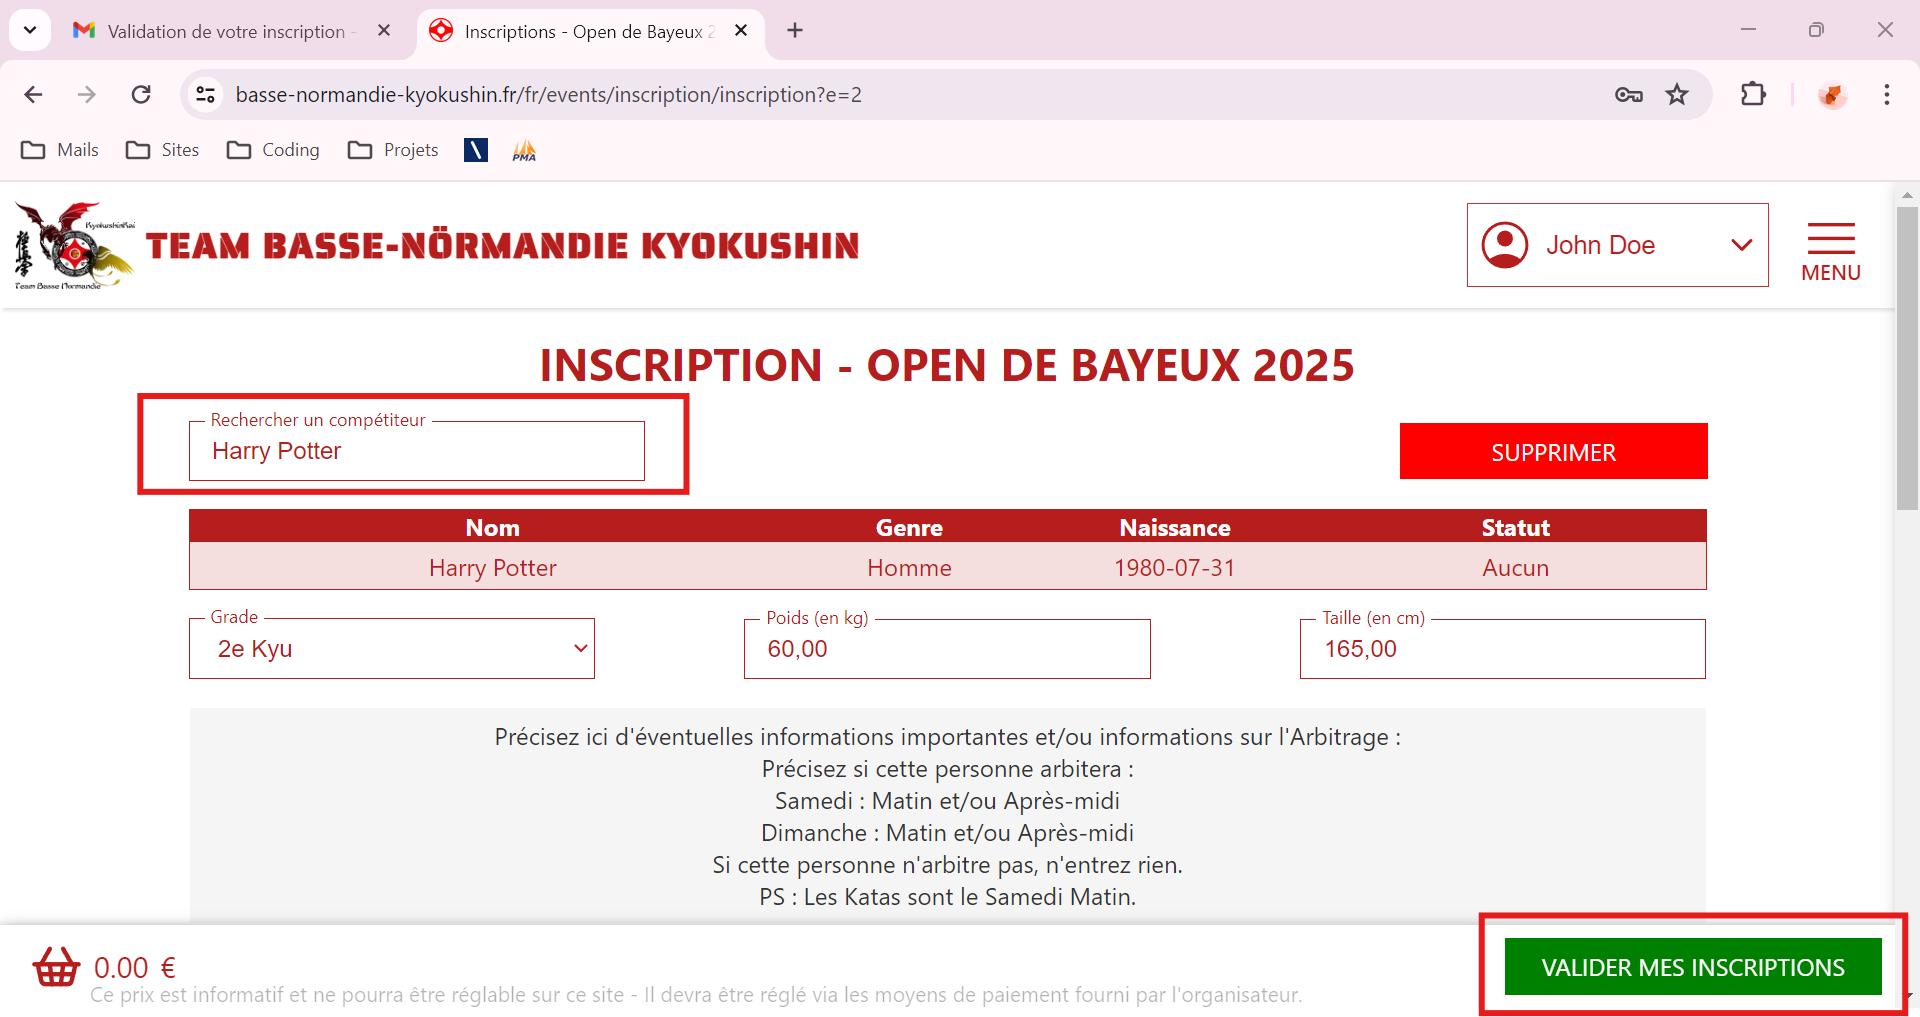This screenshot has width=1920, height=1017.
Task: Click the Poids (en kg) input field
Action: [947, 649]
